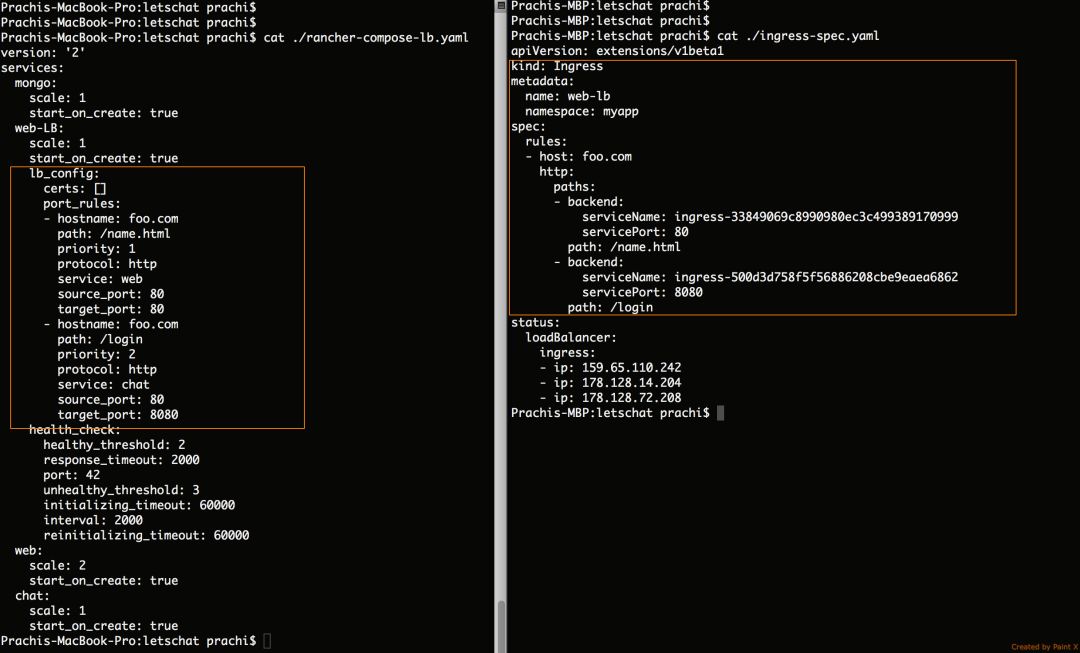The width and height of the screenshot is (1080, 653).
Task: Click the 'web-LB:' service entry
Action: pyautogui.click(x=39, y=128)
